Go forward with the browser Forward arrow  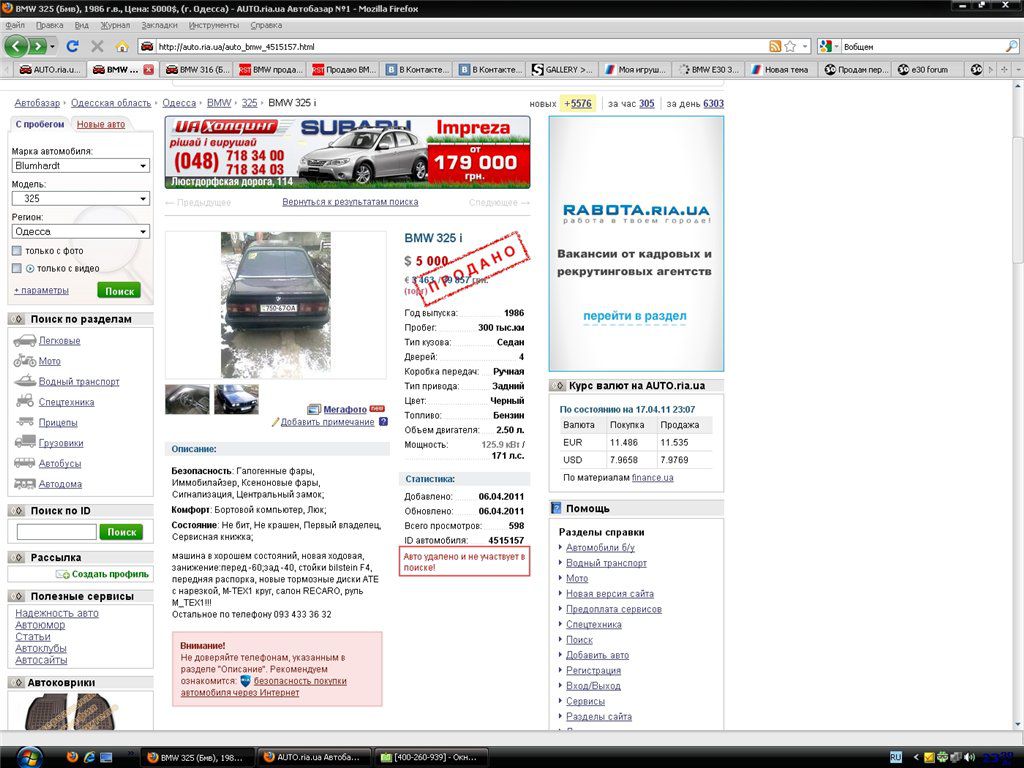tap(38, 46)
